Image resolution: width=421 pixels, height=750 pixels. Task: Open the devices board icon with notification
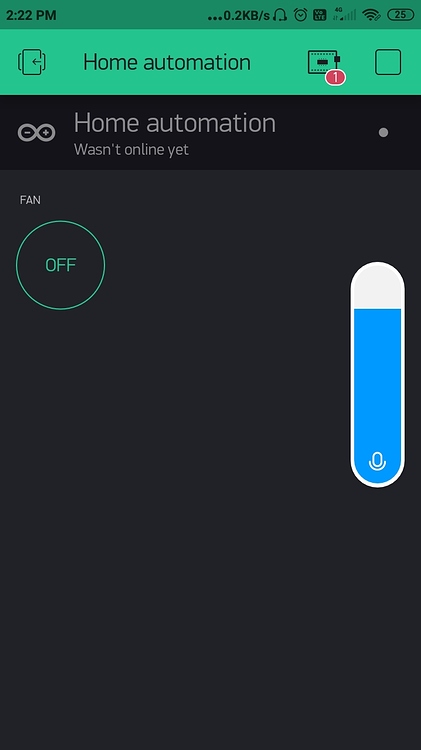click(x=324, y=63)
